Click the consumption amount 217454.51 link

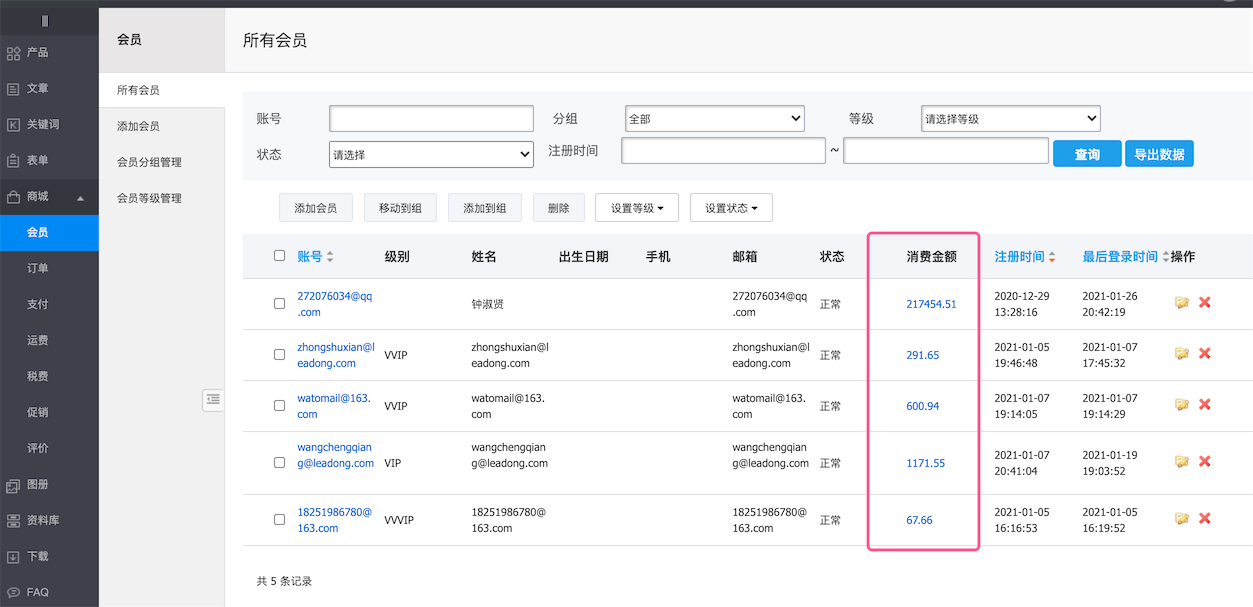click(x=931, y=304)
